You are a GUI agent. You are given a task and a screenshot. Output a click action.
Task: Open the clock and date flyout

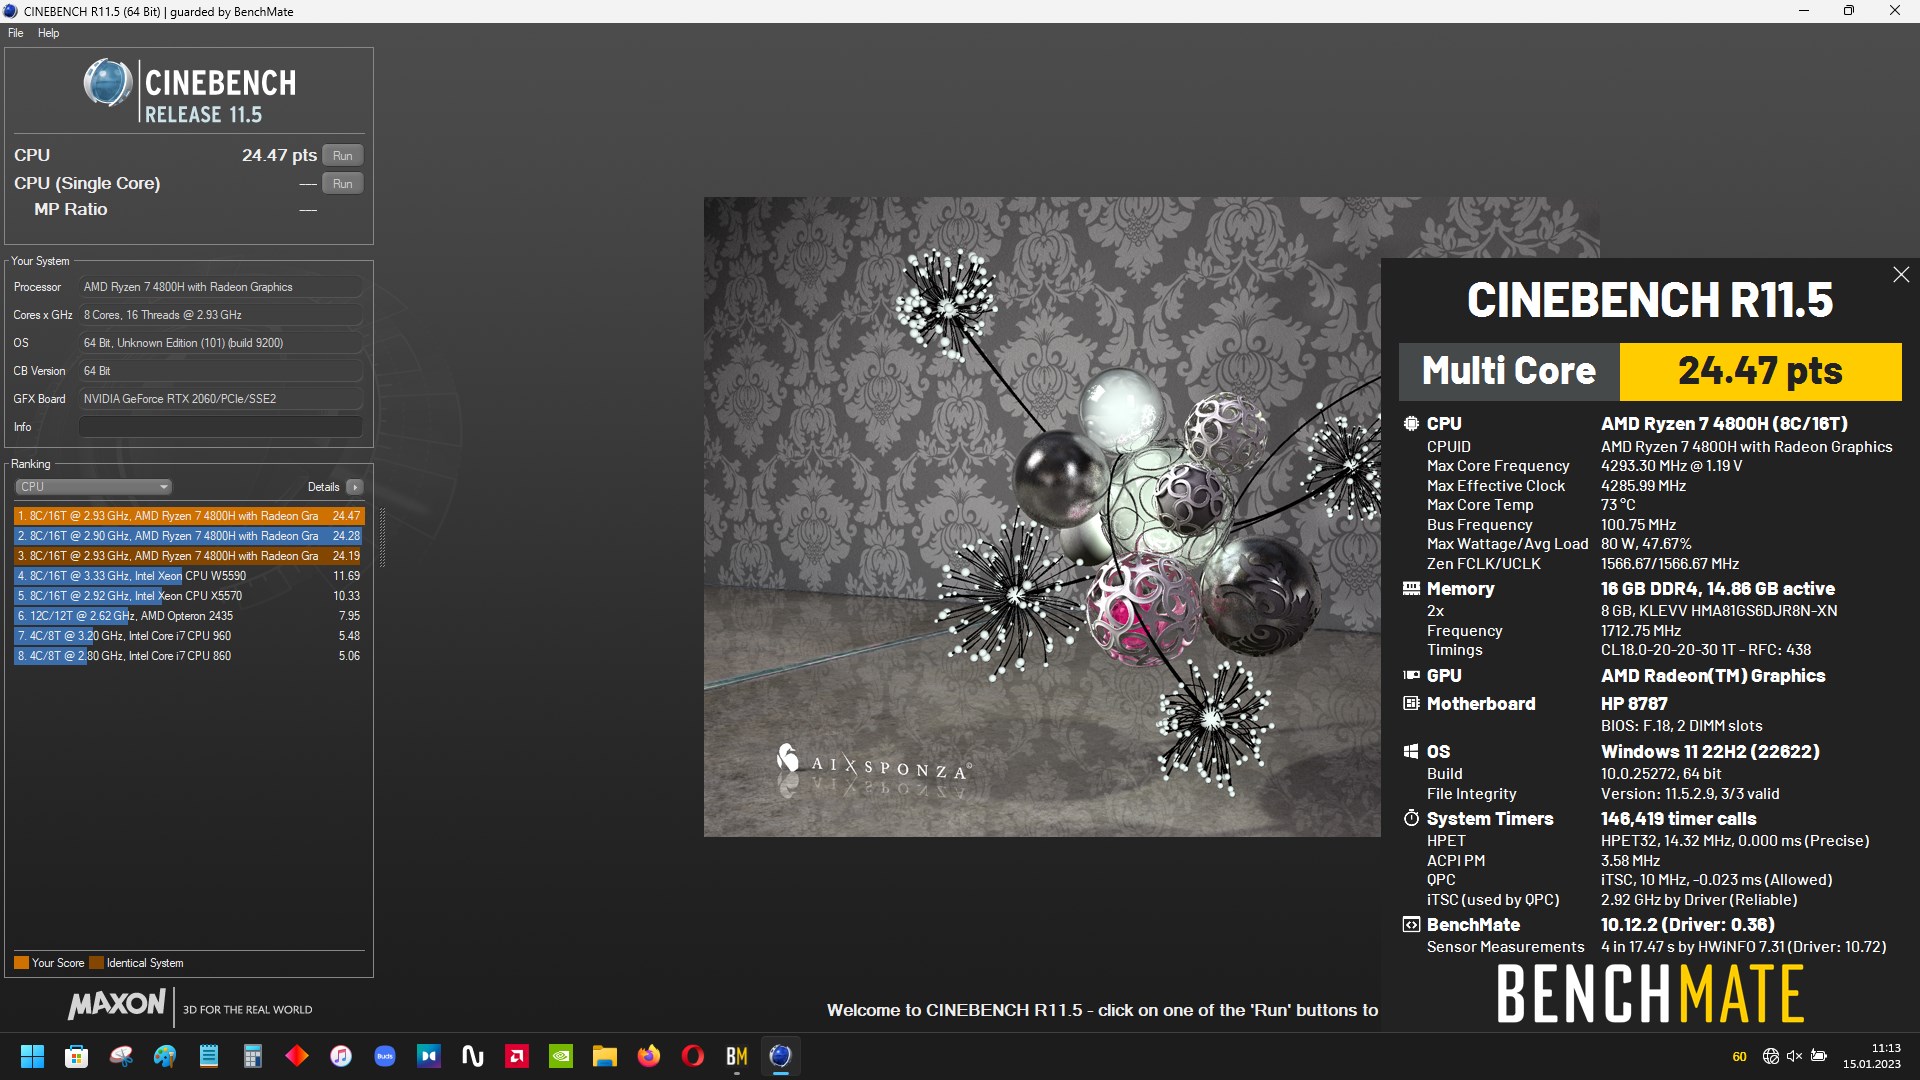tap(1872, 1056)
